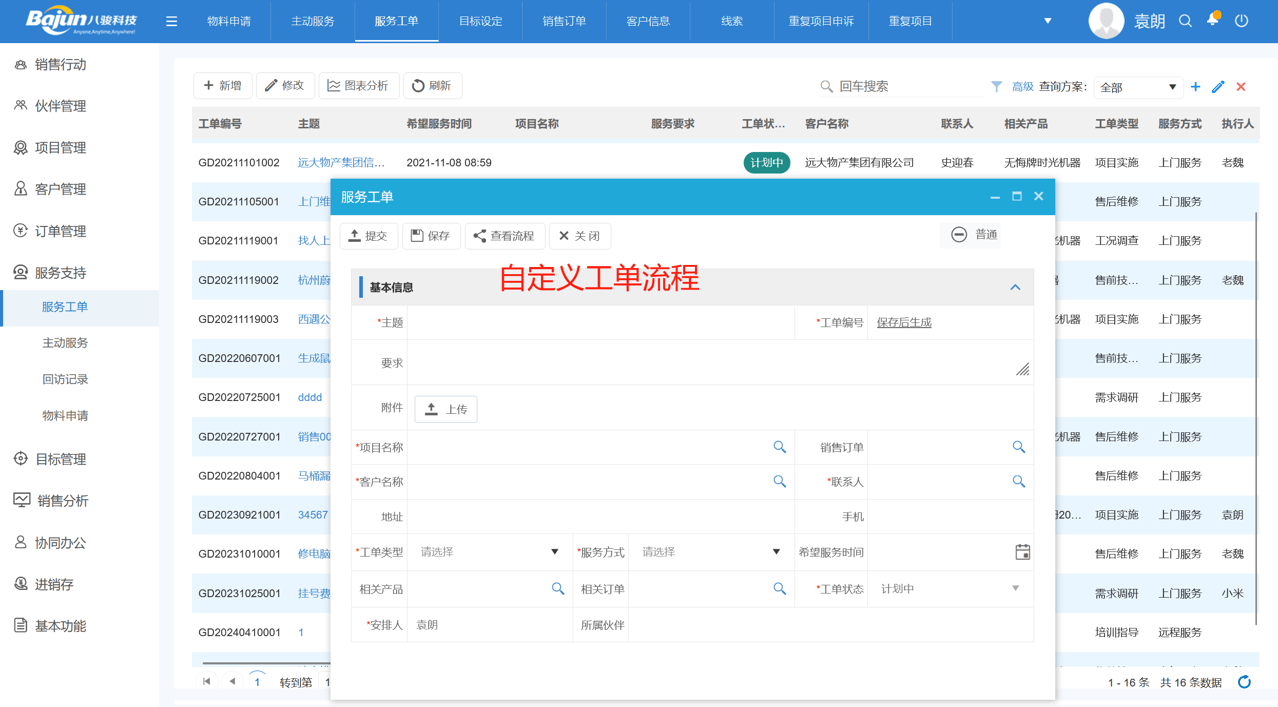Click into the 主题 input field

click(x=600, y=323)
